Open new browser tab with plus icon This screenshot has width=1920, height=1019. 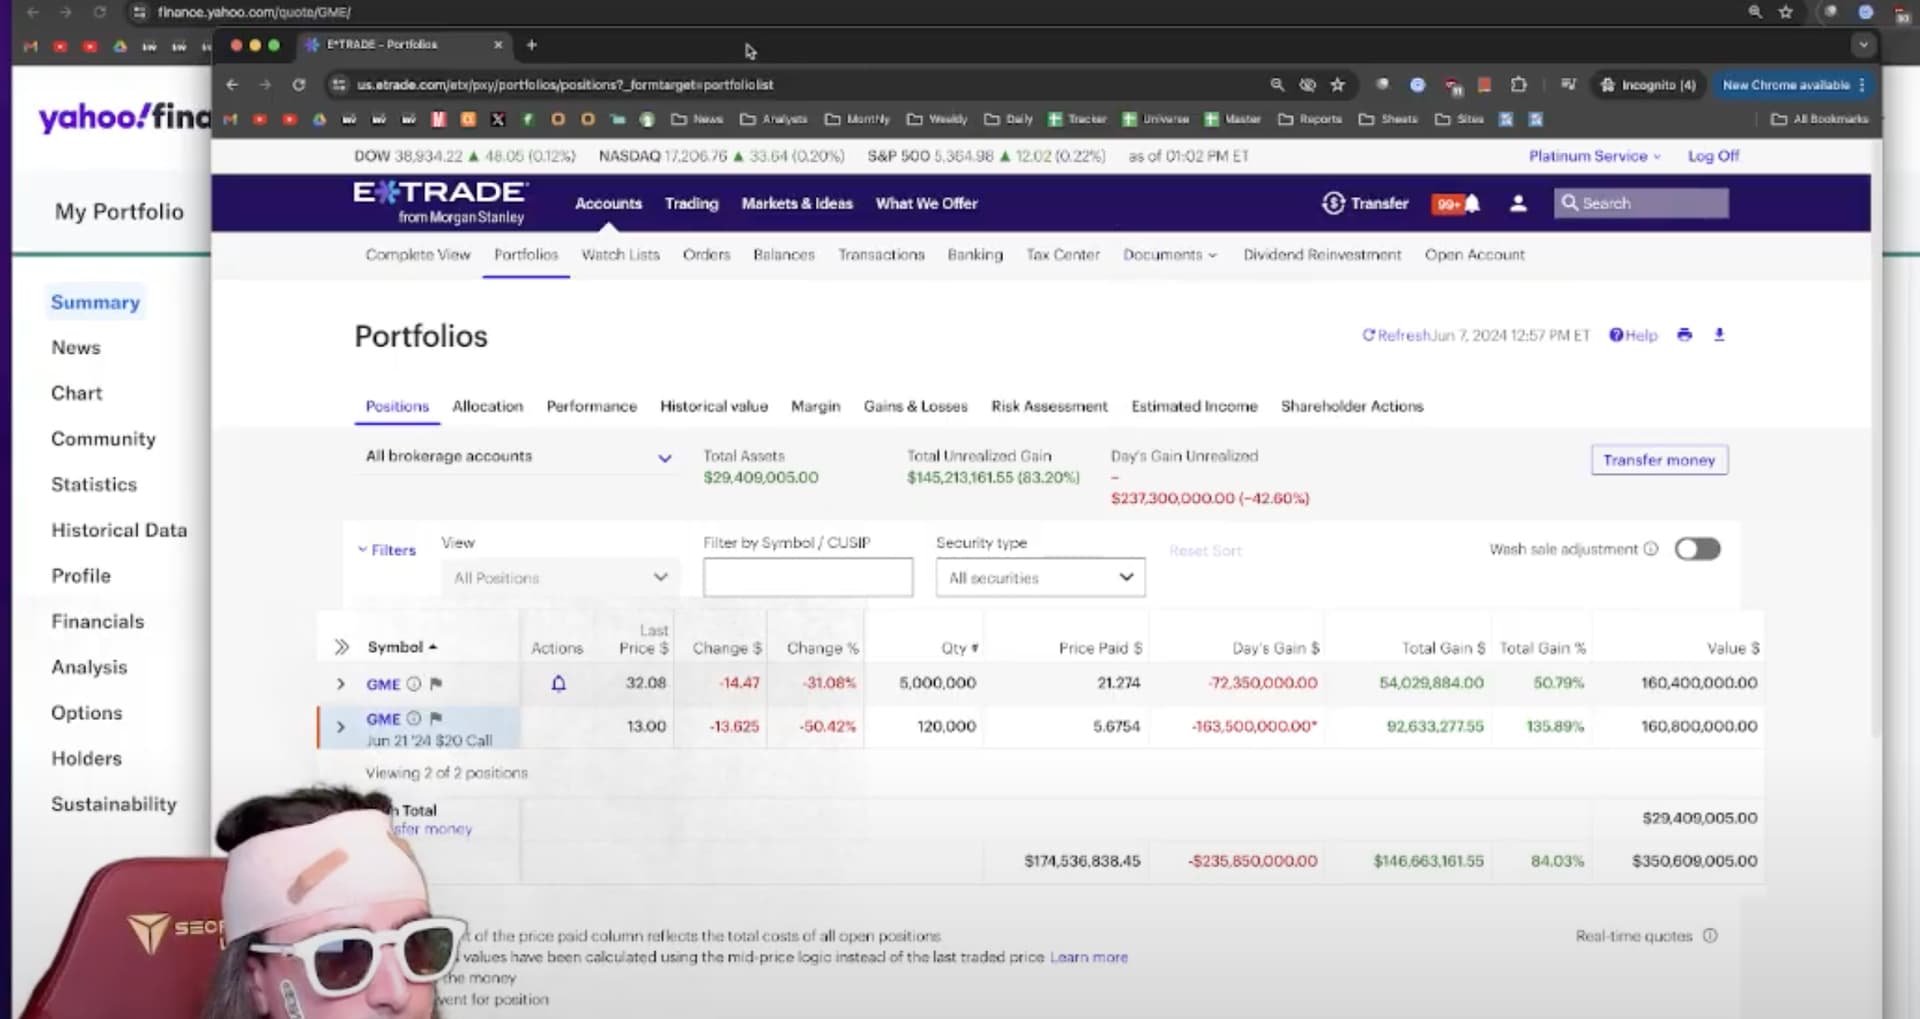[x=532, y=45]
